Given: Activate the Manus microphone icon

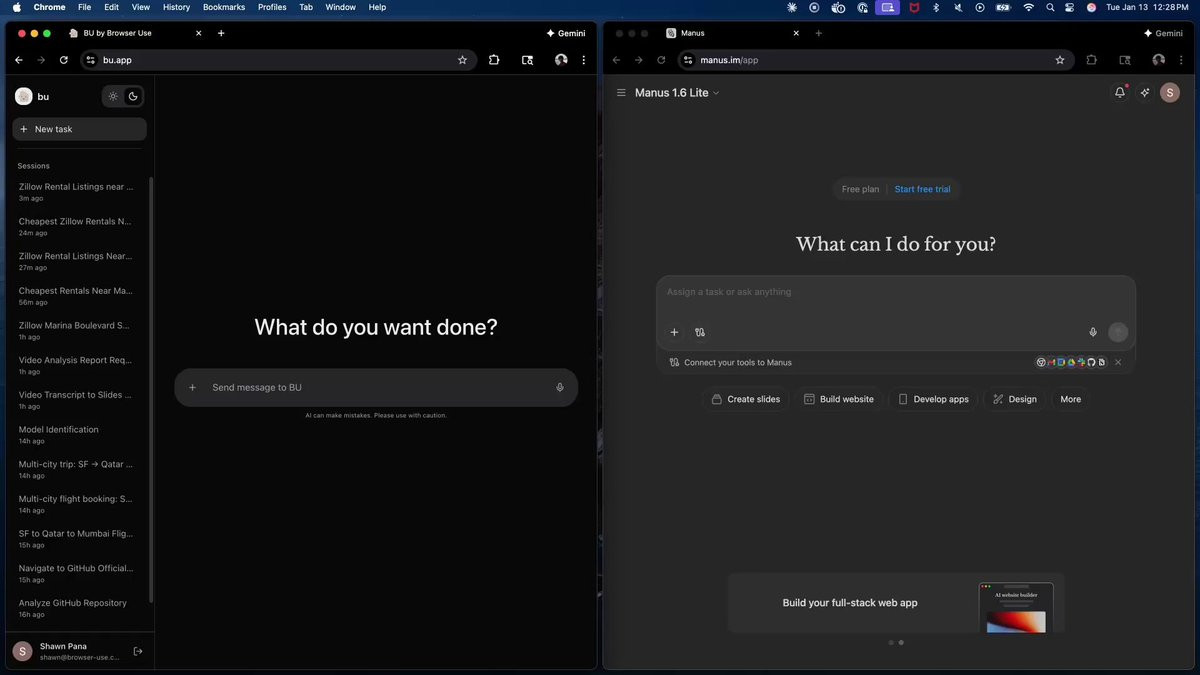Looking at the screenshot, I should [1093, 332].
